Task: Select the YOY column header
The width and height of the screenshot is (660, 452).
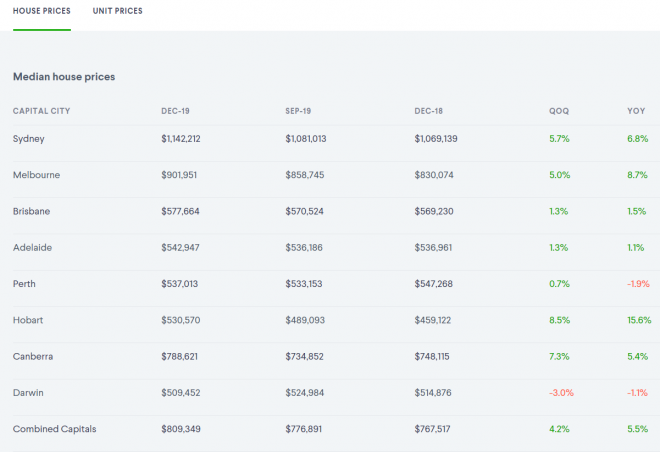Action: pyautogui.click(x=635, y=110)
